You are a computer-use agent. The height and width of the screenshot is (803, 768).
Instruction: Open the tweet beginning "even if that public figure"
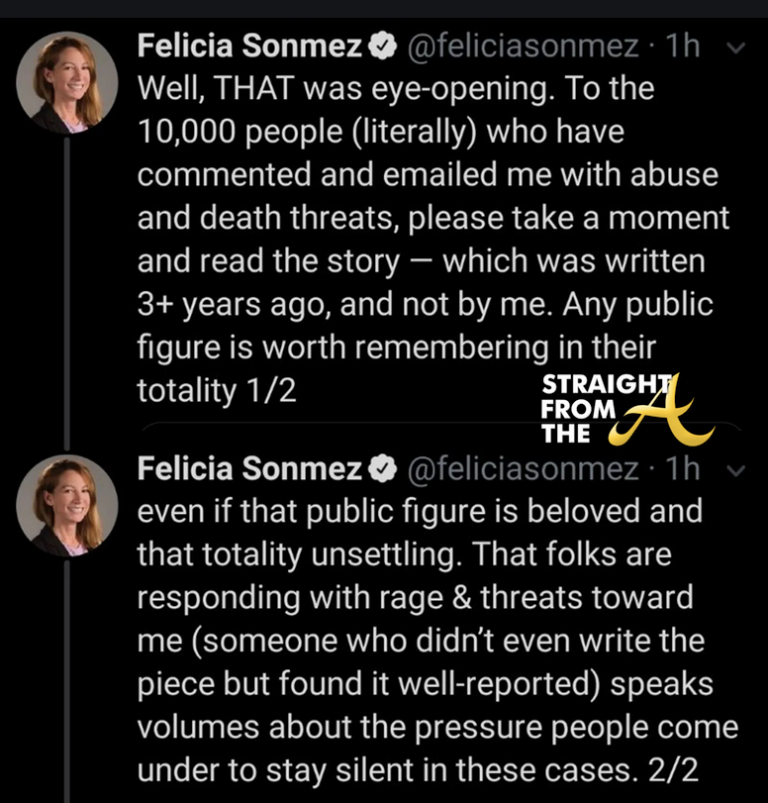430,640
